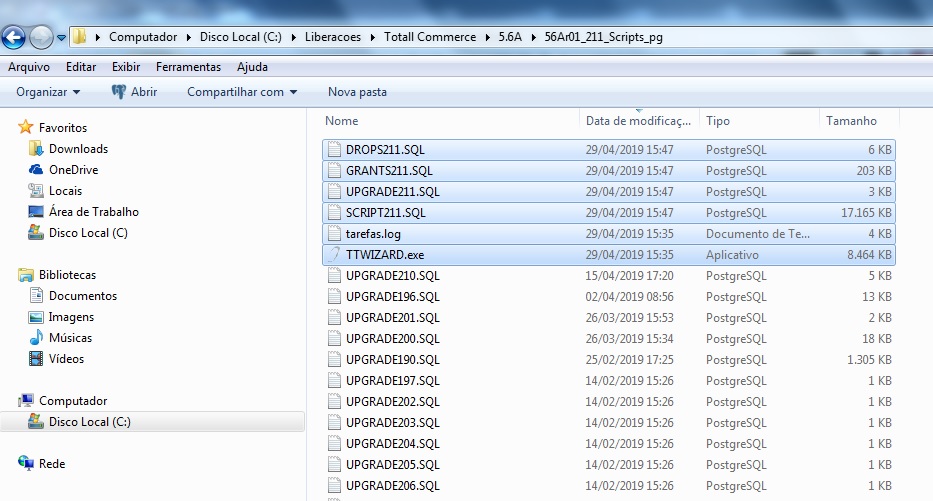Open Disco Local (C) under Favoritos

click(88, 233)
